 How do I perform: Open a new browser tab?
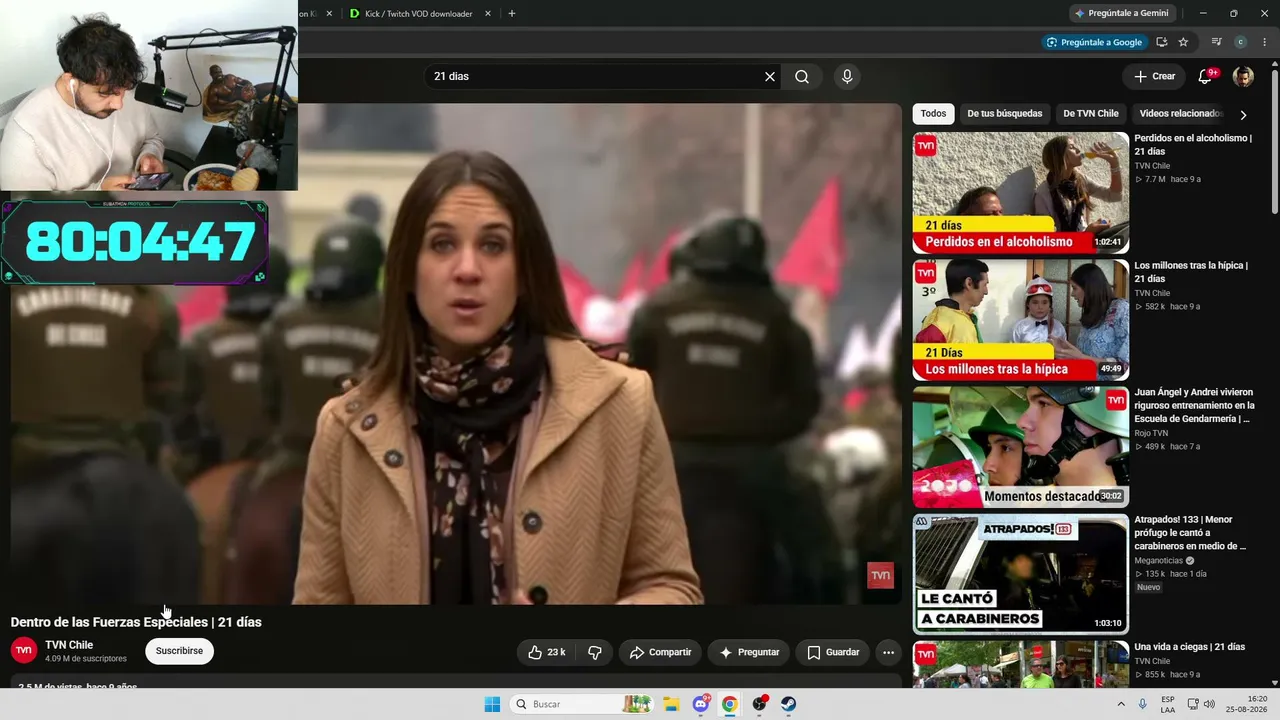point(512,13)
